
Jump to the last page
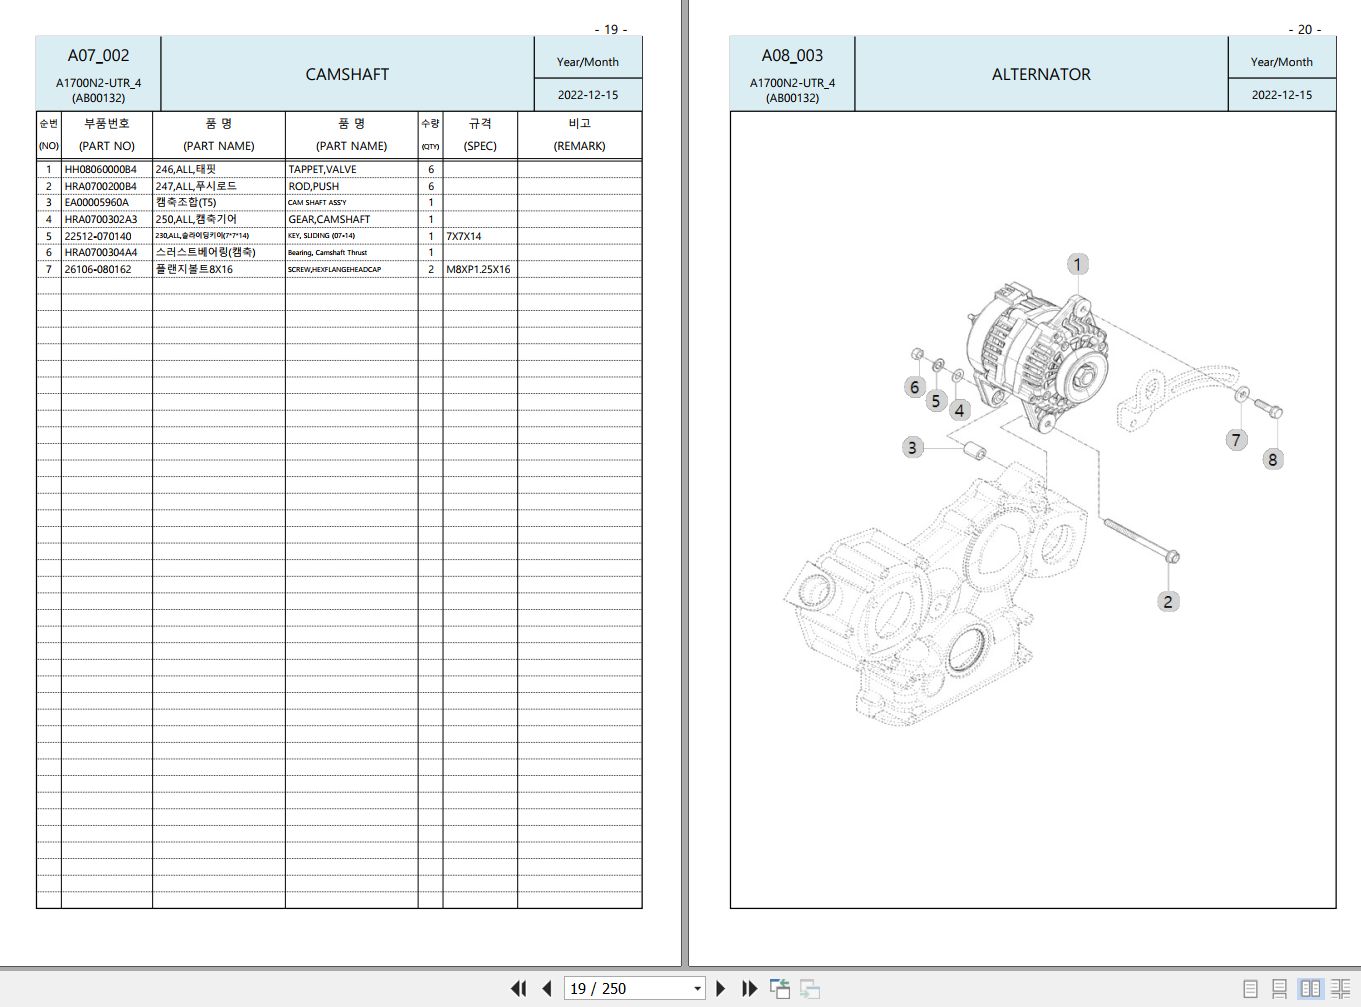[749, 989]
